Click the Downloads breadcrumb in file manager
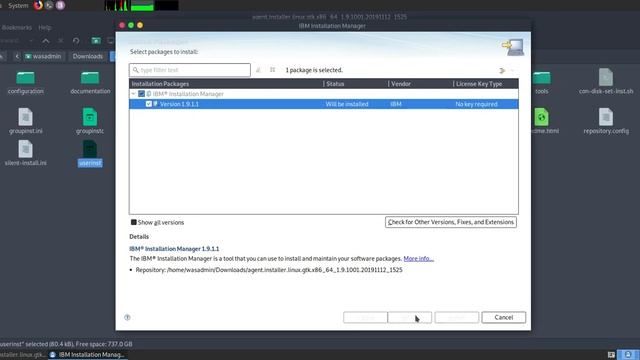The height and width of the screenshot is (360, 640). point(88,56)
